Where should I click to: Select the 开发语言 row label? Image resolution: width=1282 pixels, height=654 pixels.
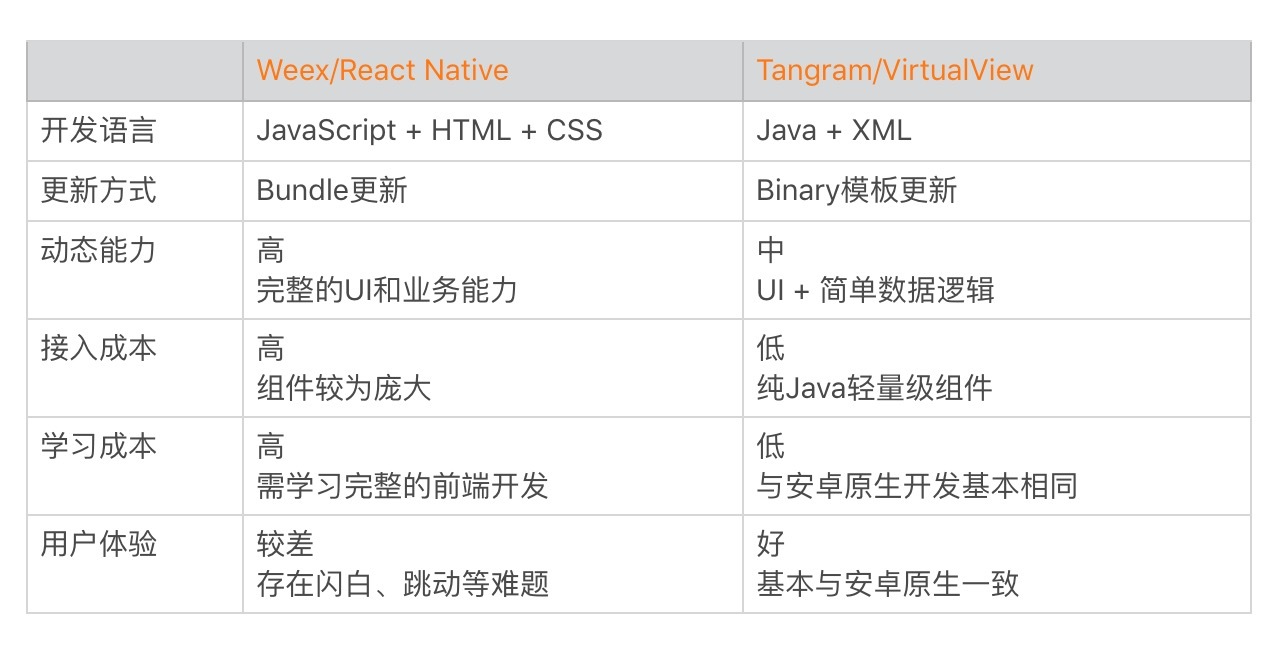(x=98, y=131)
